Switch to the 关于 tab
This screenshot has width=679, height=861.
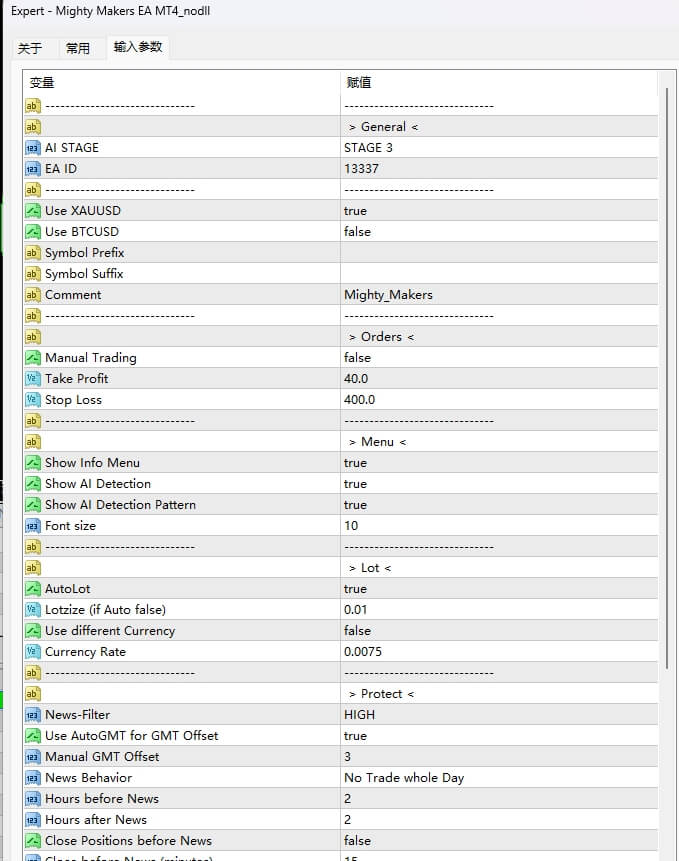pos(30,48)
